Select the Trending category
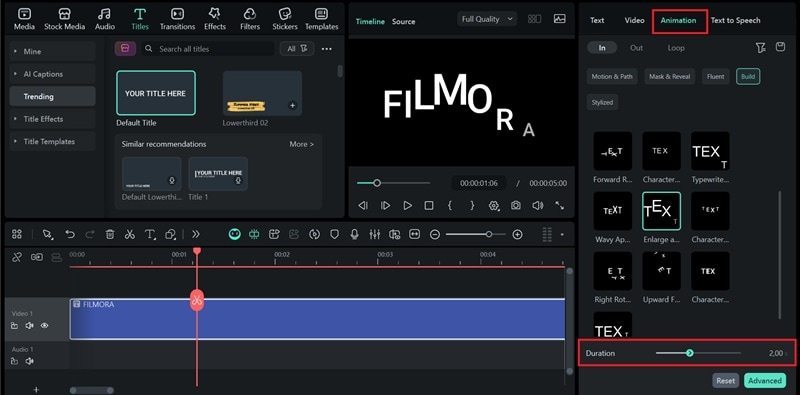Screen dimensions: 800x395 point(52,96)
